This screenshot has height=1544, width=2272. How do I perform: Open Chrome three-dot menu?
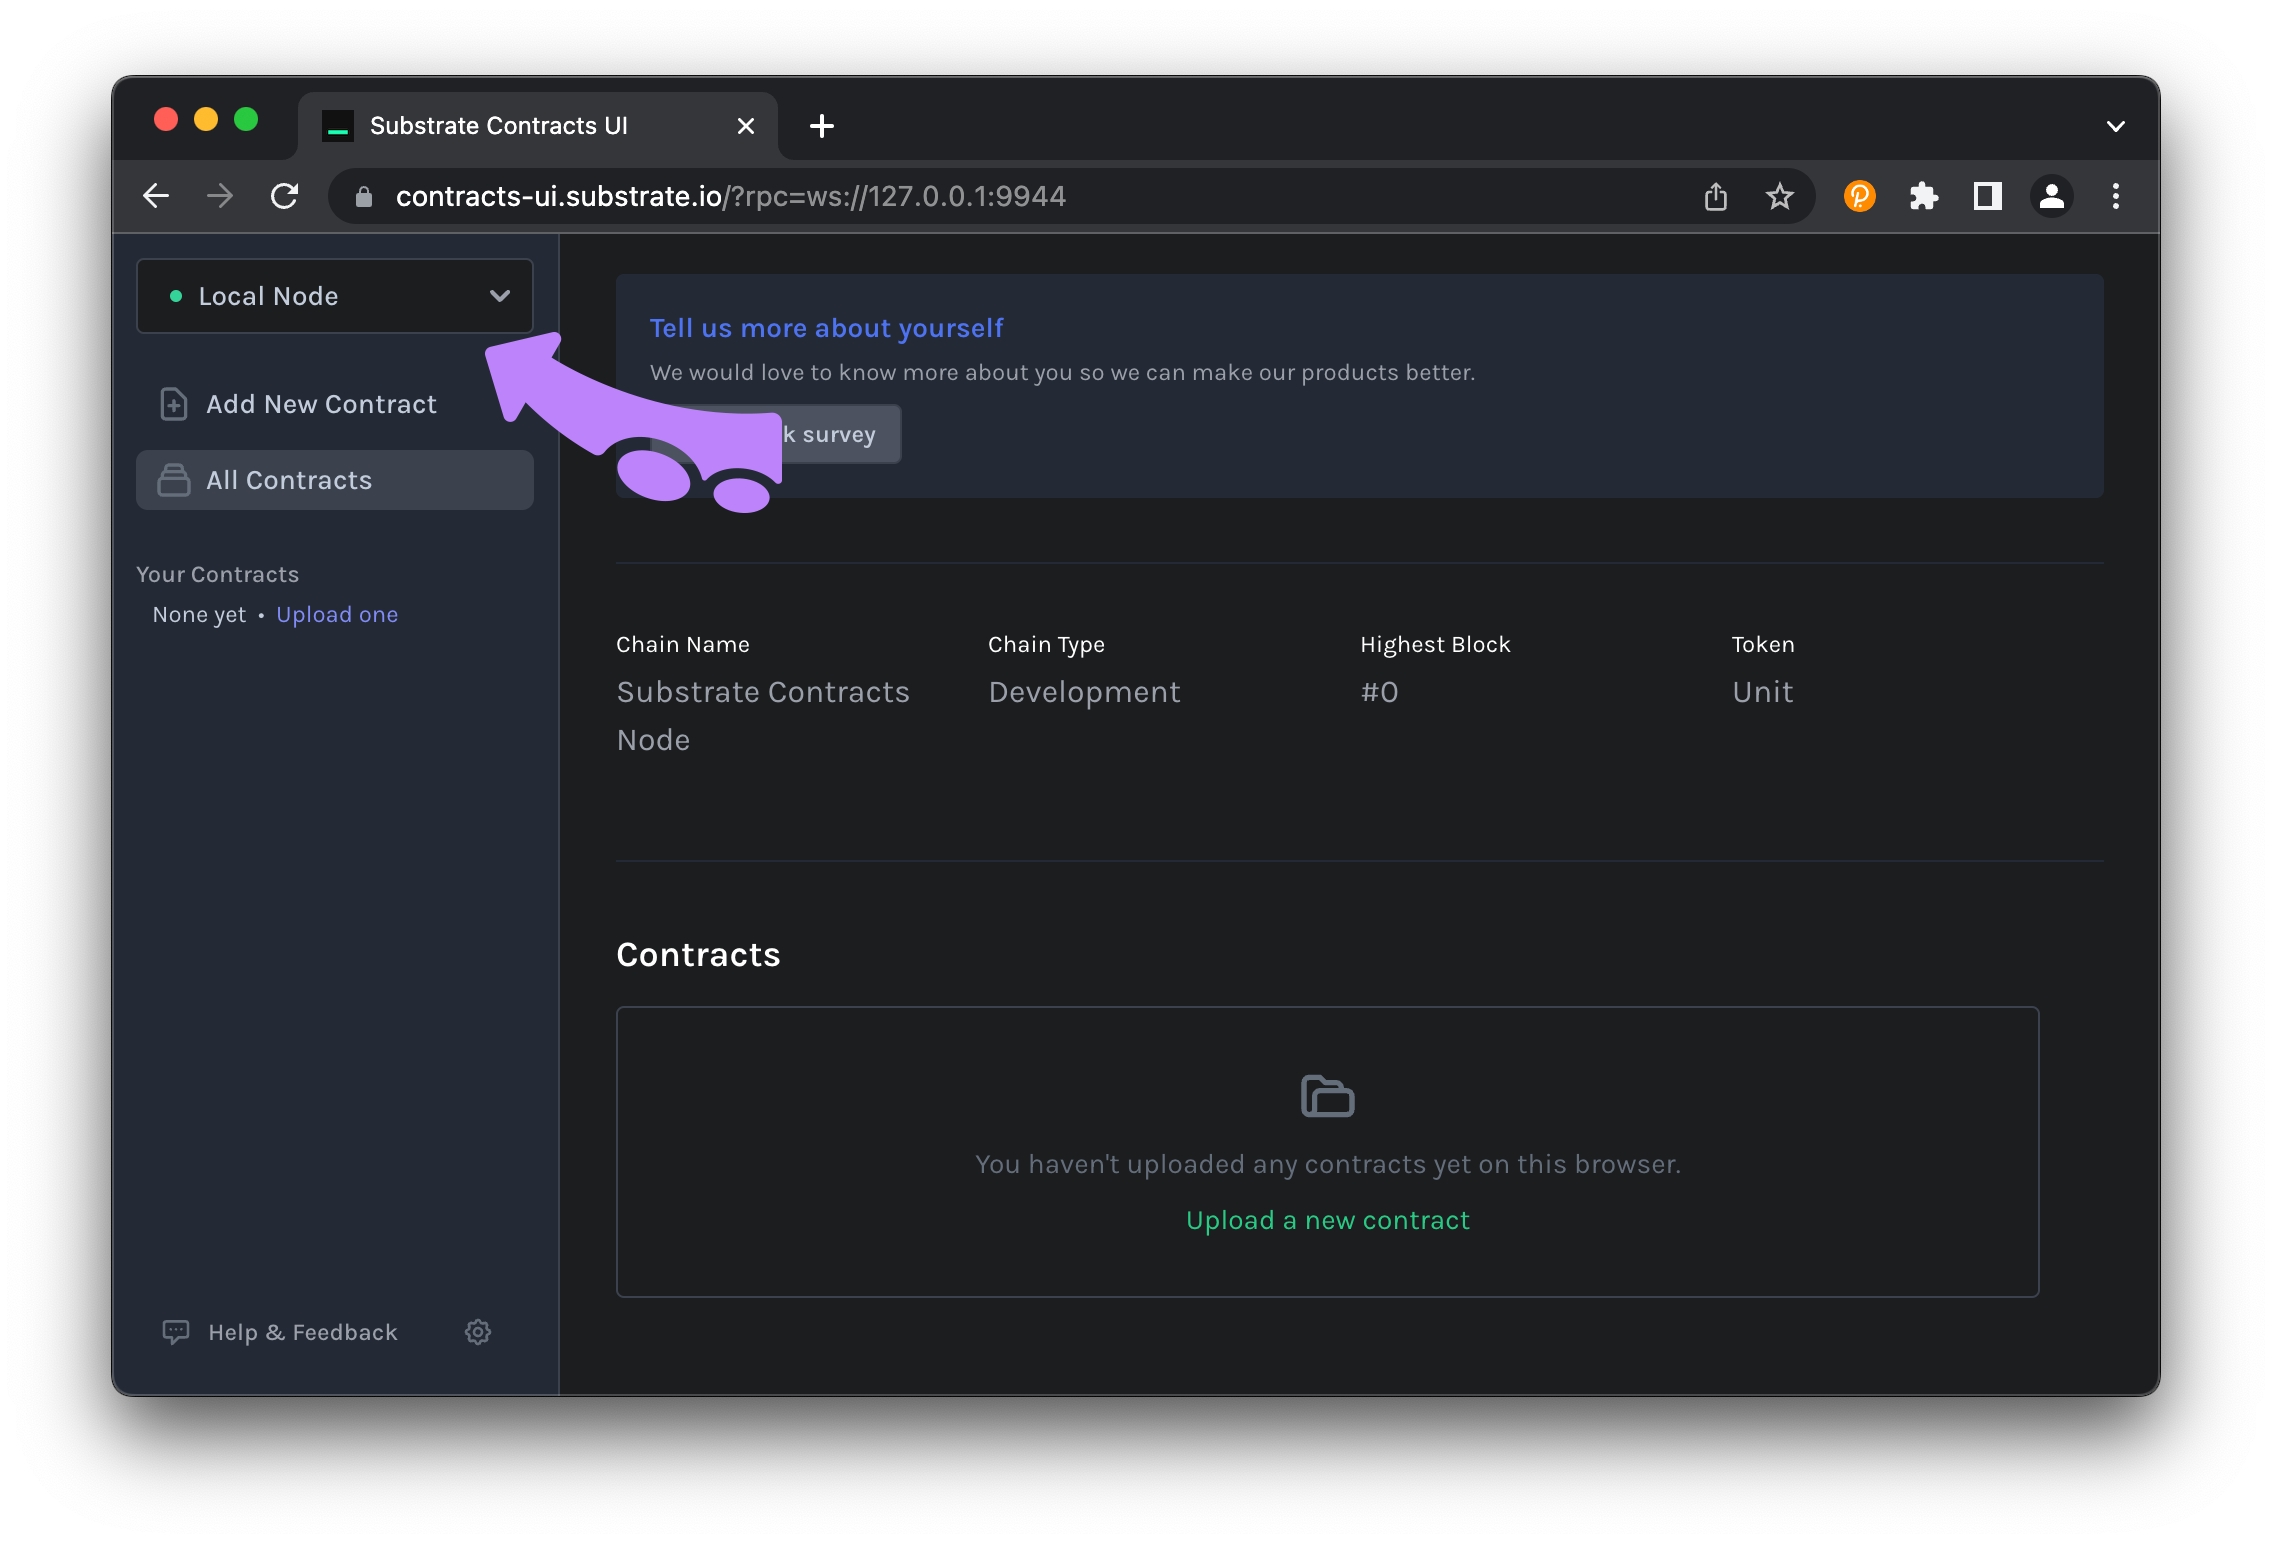tap(2115, 196)
